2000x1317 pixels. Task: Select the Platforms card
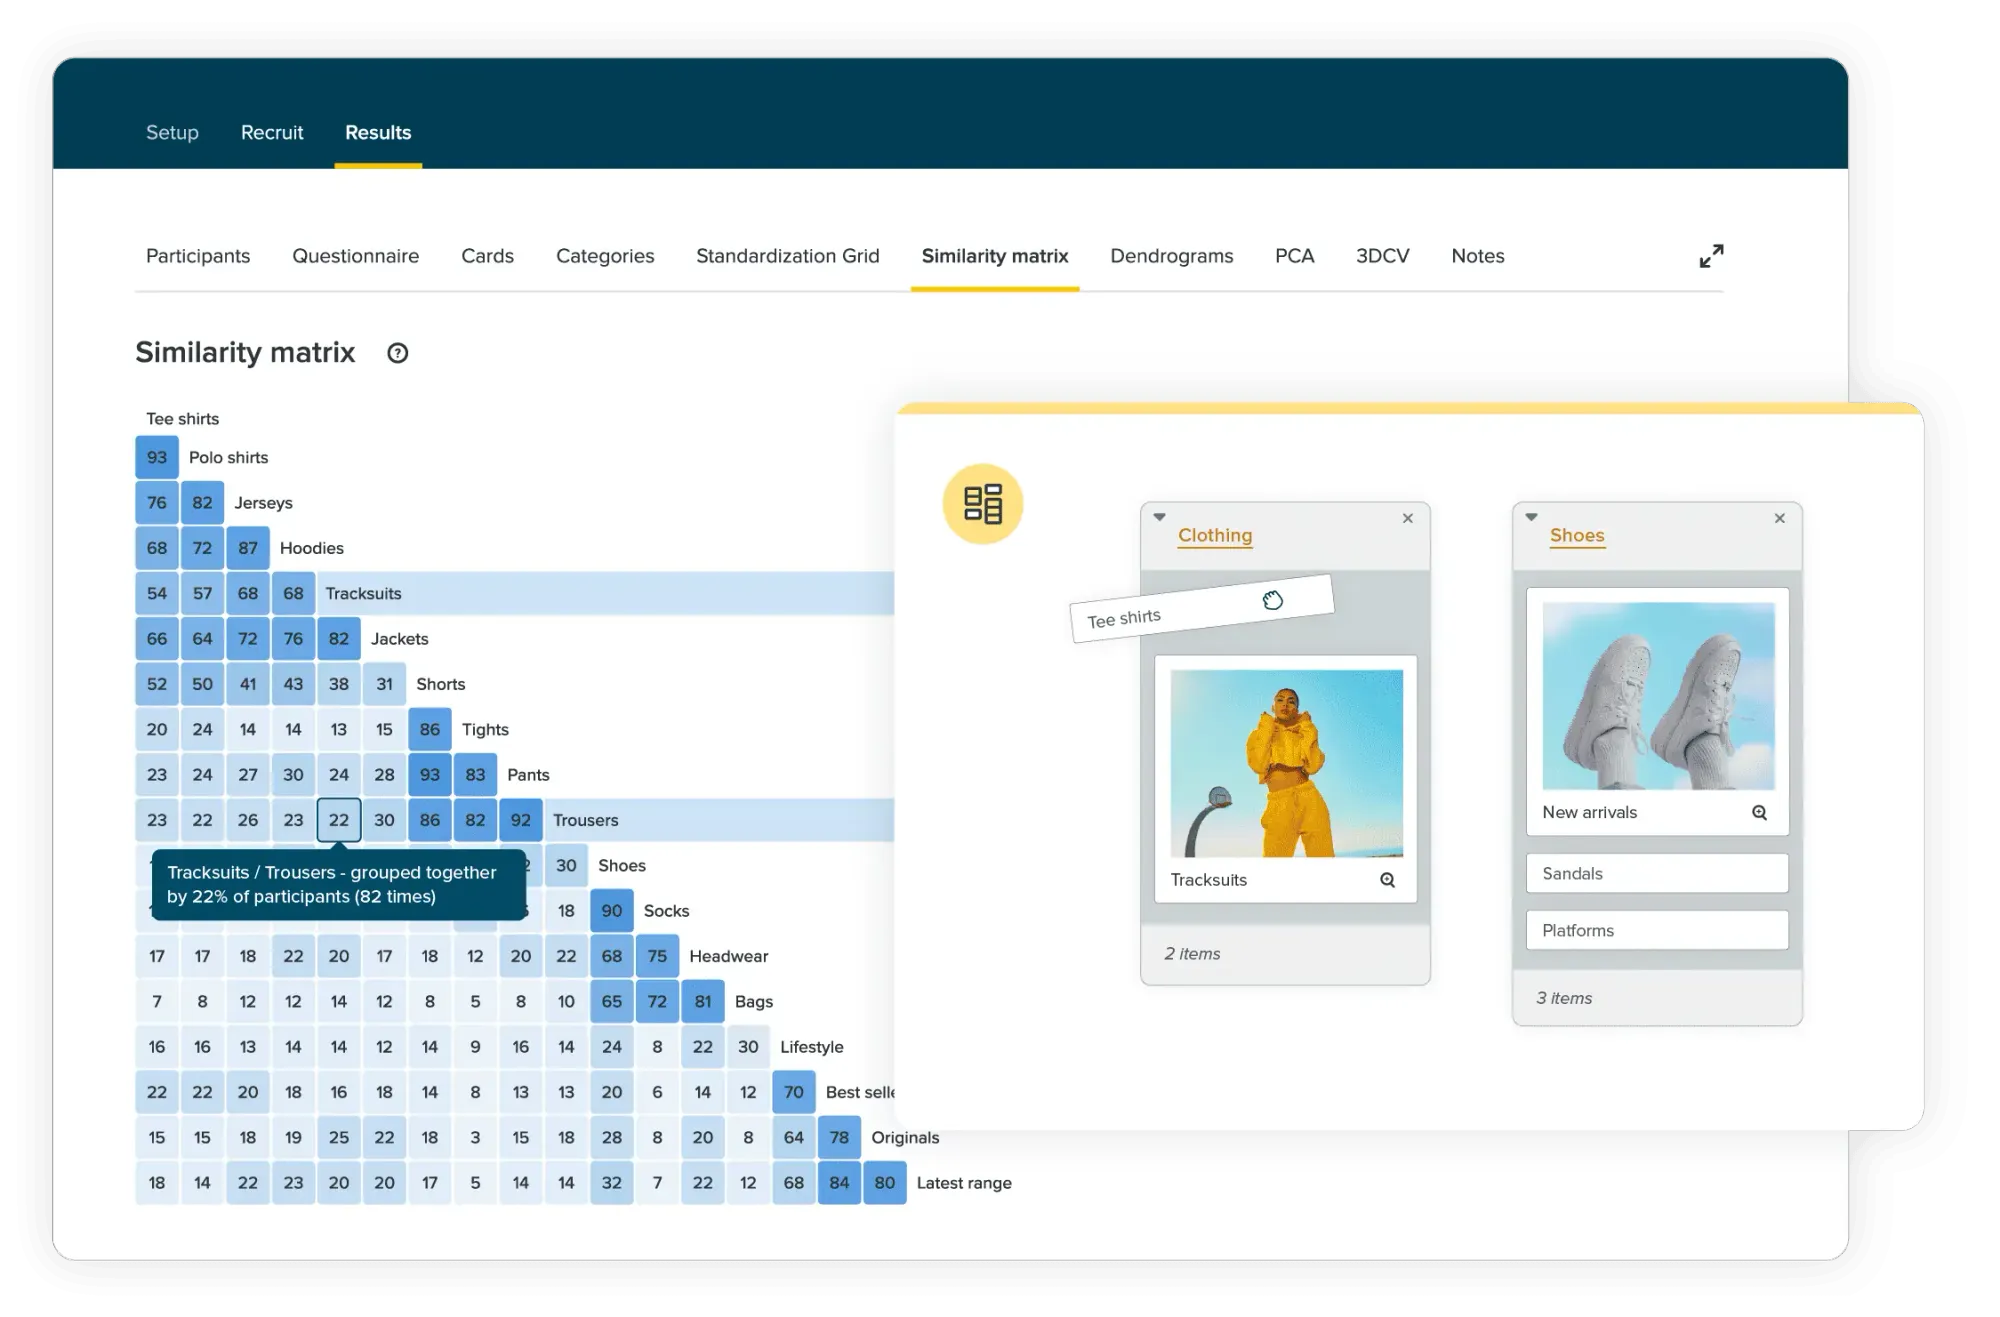click(1656, 930)
